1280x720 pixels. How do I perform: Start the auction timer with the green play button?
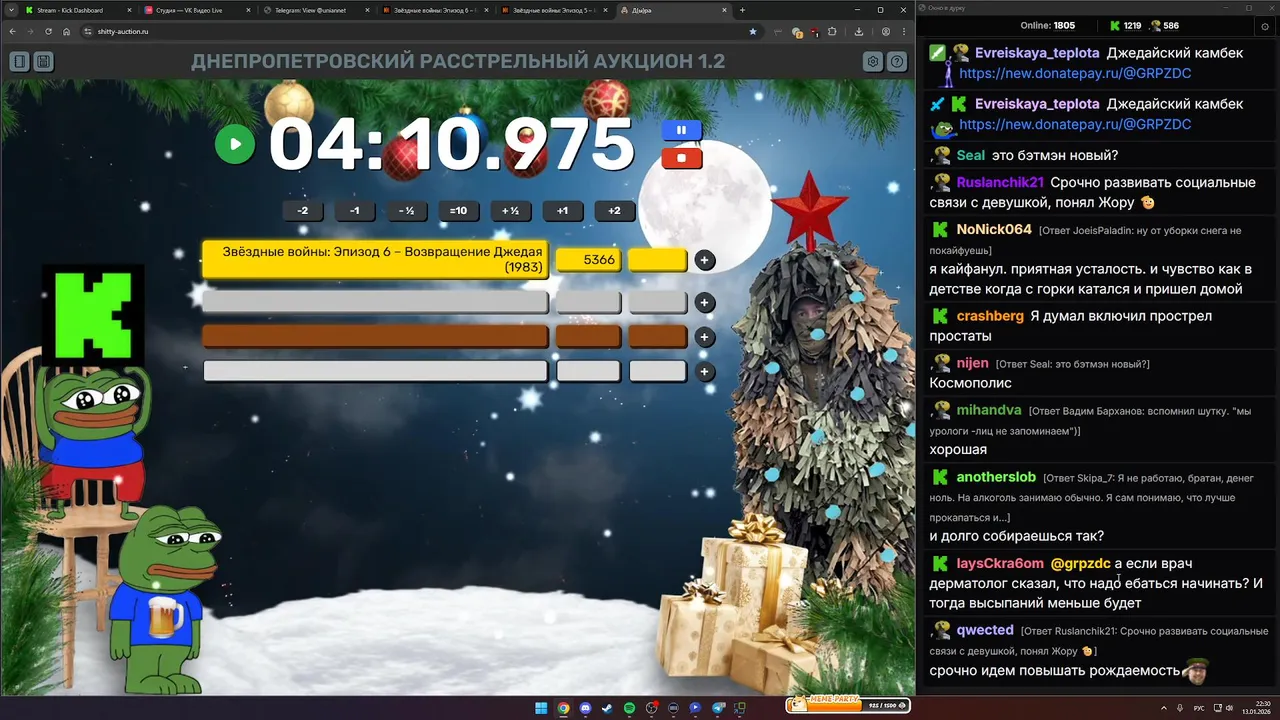click(235, 144)
